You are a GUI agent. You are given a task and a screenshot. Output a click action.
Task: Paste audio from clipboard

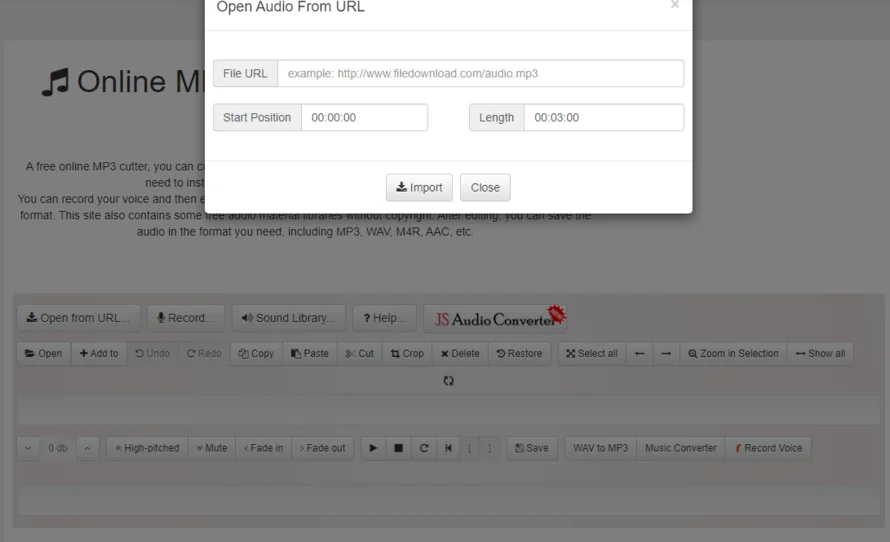[310, 354]
